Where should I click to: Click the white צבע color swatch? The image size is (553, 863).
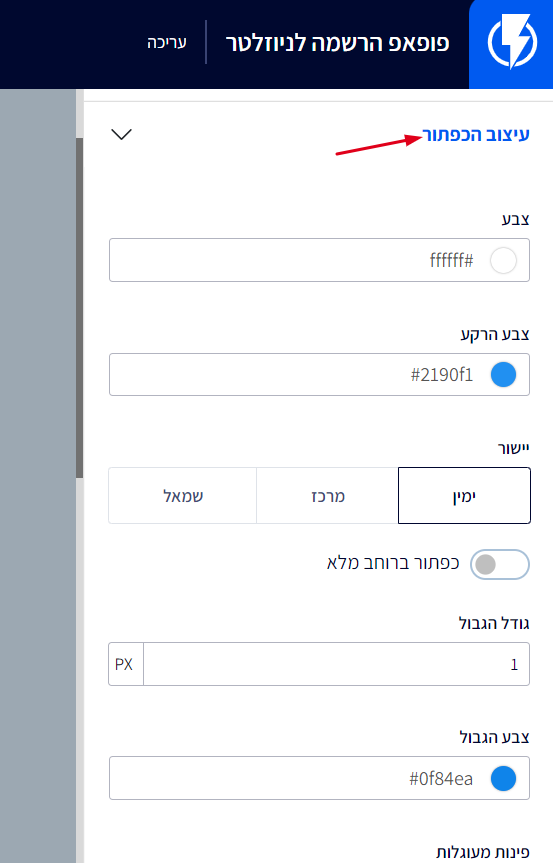[x=503, y=260]
